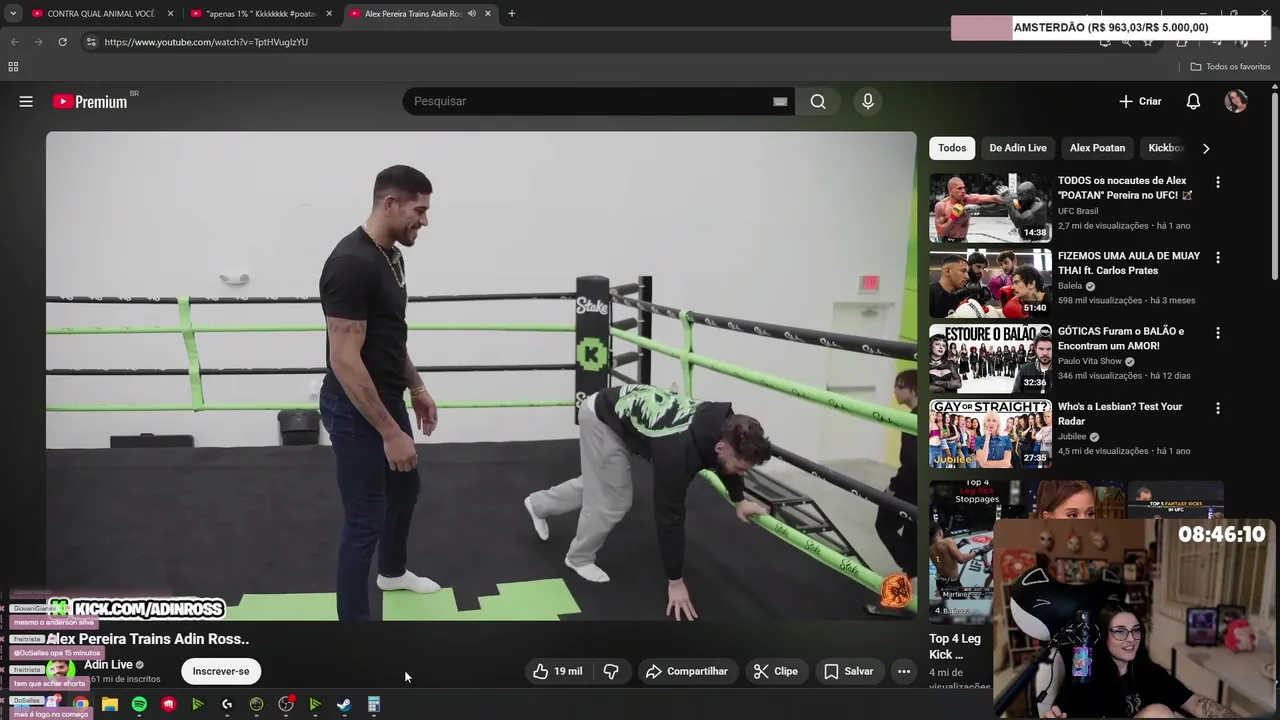Open a new browser tab
The height and width of the screenshot is (720, 1280).
pyautogui.click(x=511, y=13)
